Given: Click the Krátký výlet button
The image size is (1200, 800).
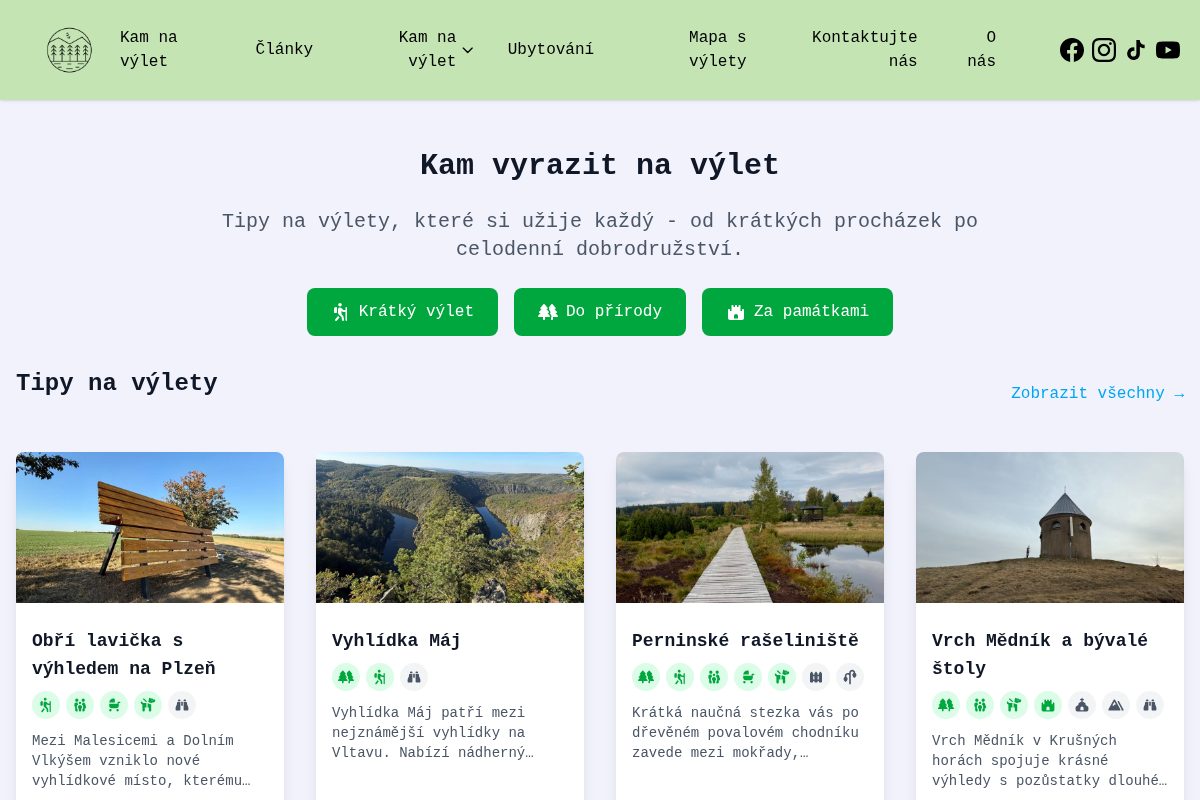Looking at the screenshot, I should 402,312.
